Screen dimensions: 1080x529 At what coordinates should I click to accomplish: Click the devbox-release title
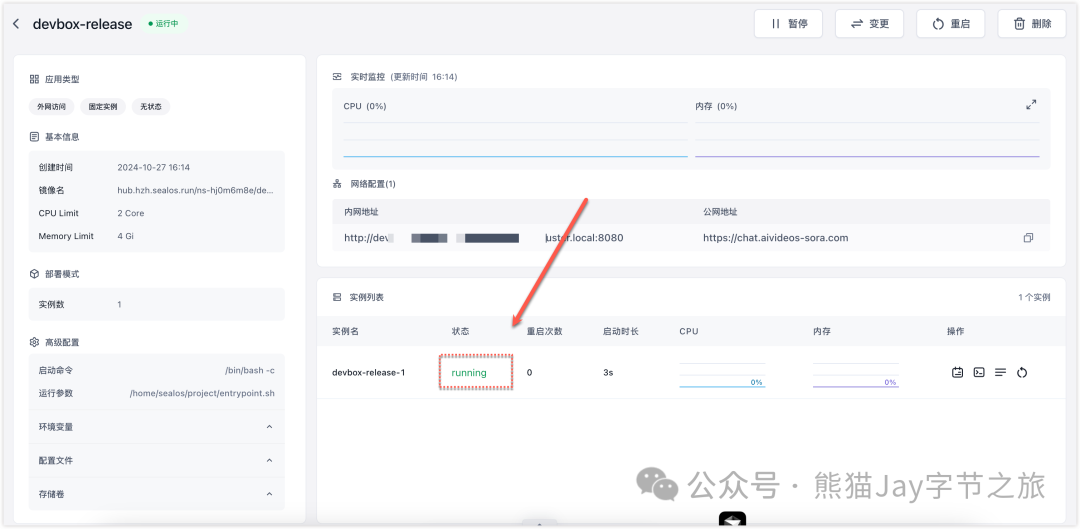click(x=82, y=24)
